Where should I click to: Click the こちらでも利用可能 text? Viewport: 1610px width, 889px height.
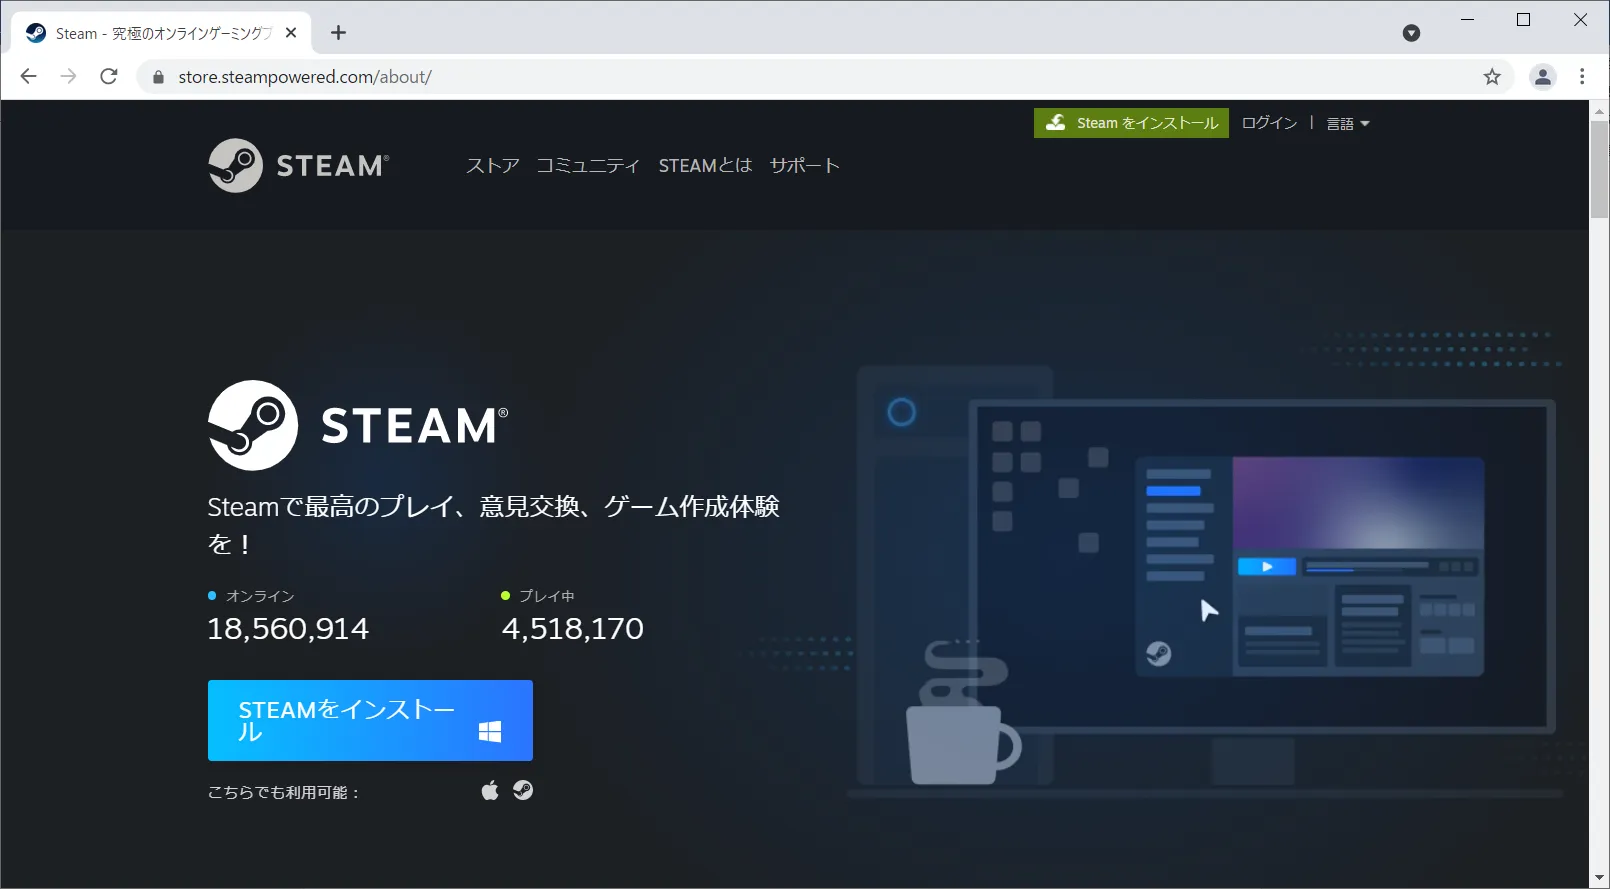coord(283,792)
